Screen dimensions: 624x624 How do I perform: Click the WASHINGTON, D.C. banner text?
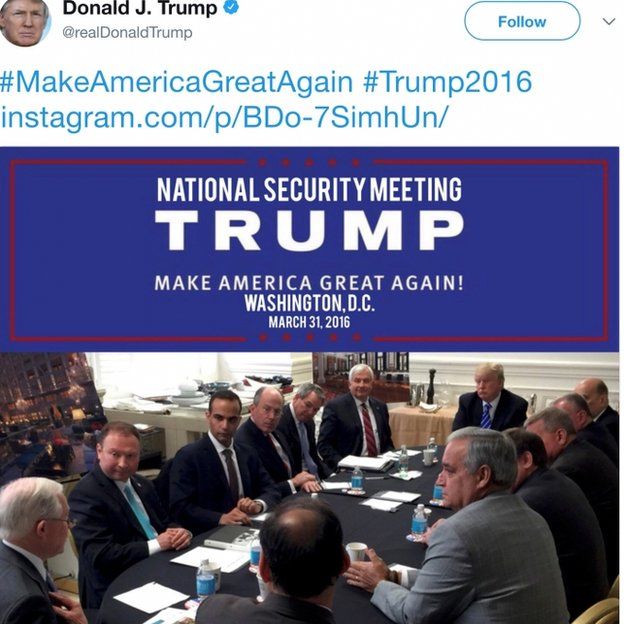[x=310, y=304]
